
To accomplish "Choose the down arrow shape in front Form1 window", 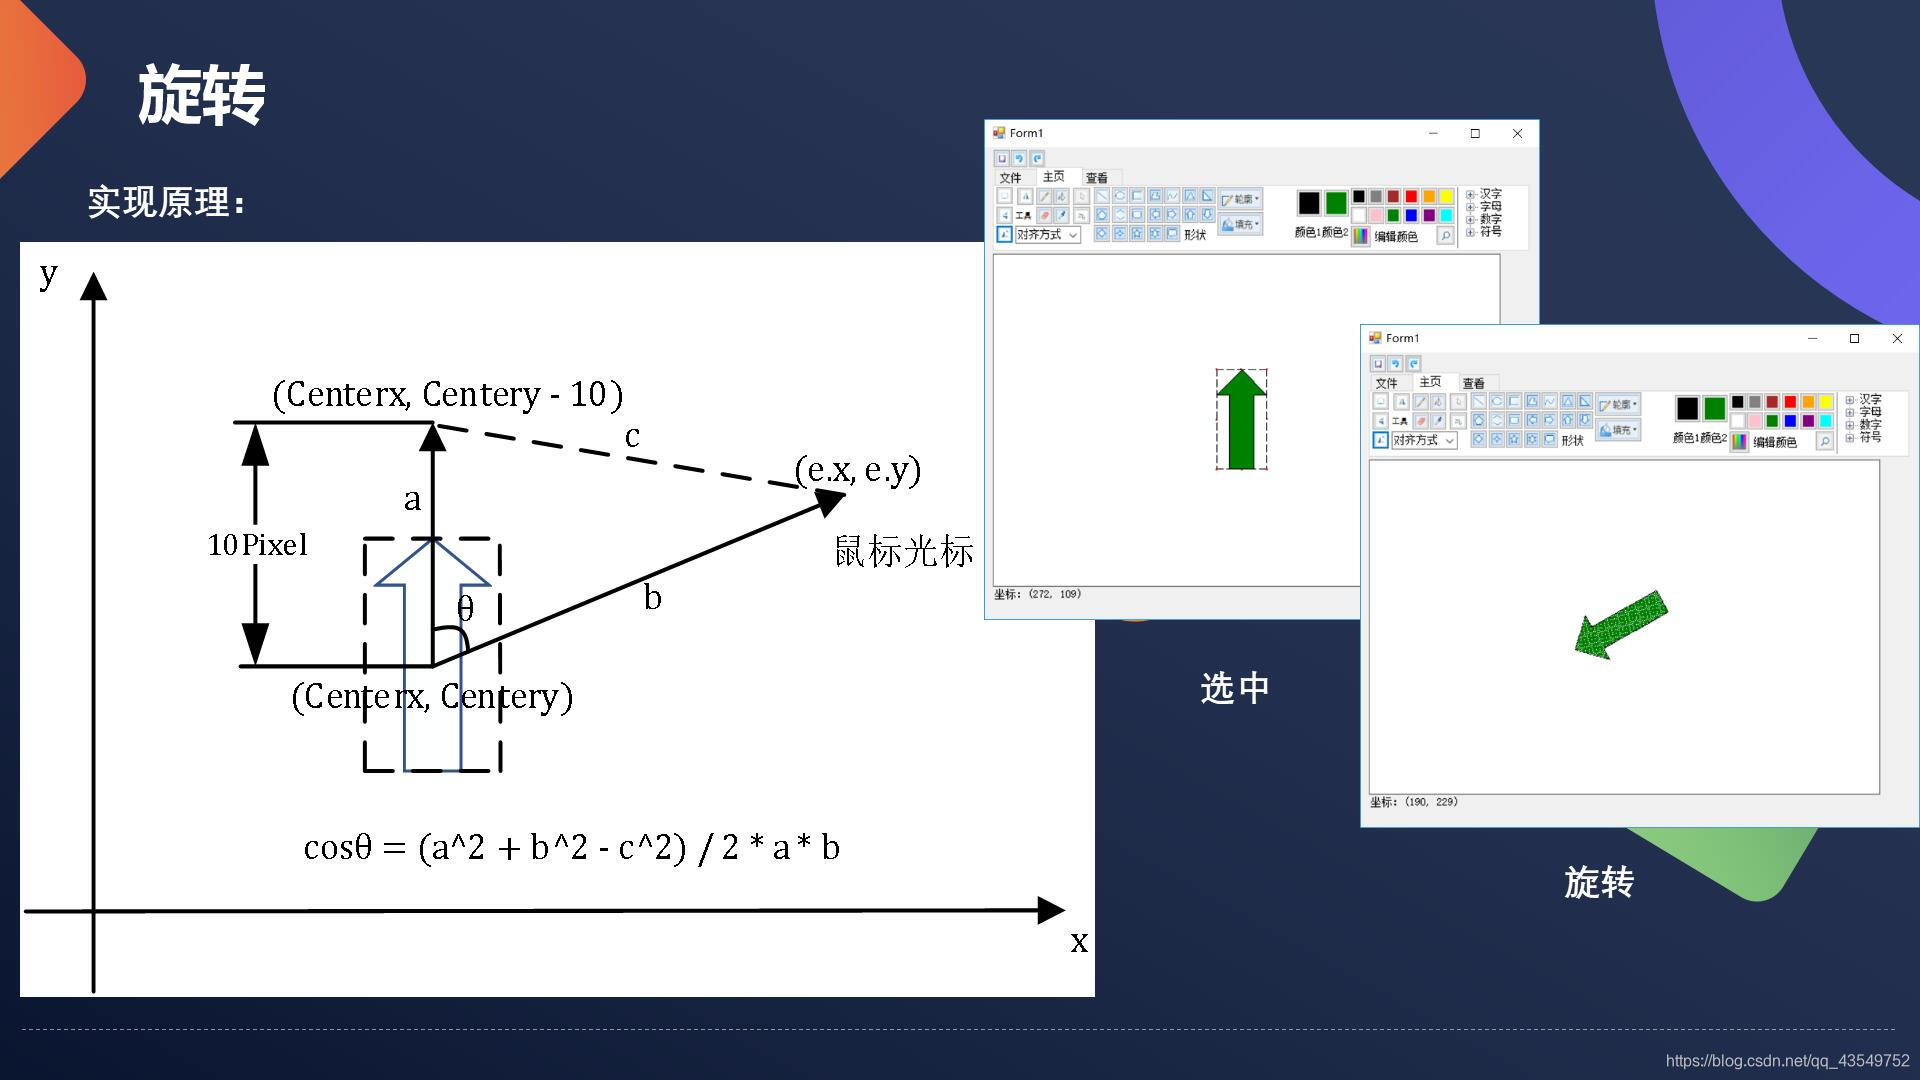I will pos(1585,420).
